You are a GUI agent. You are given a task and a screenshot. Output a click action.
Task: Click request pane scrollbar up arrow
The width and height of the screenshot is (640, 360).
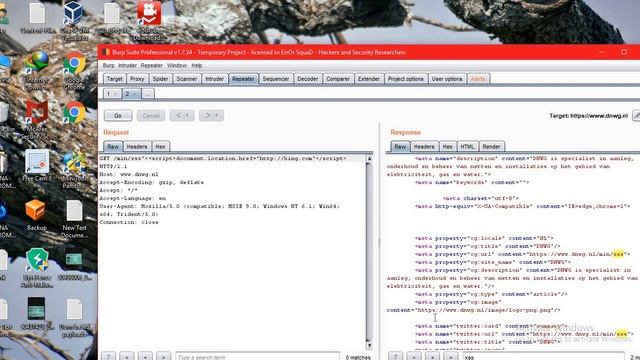[369, 158]
